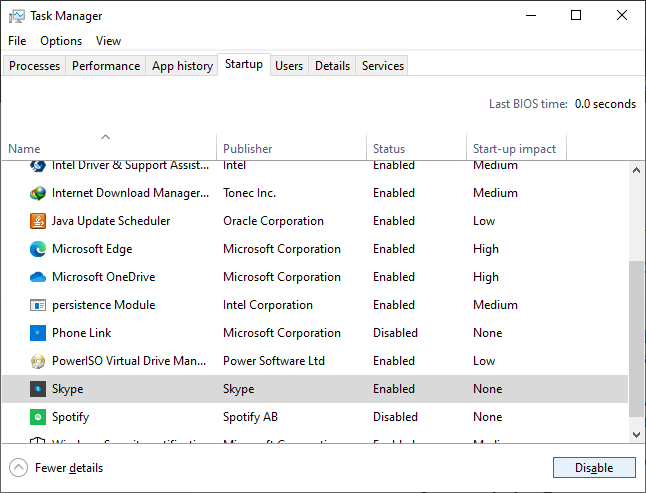The image size is (646, 493).
Task: Select the Startup tab
Action: tap(244, 65)
